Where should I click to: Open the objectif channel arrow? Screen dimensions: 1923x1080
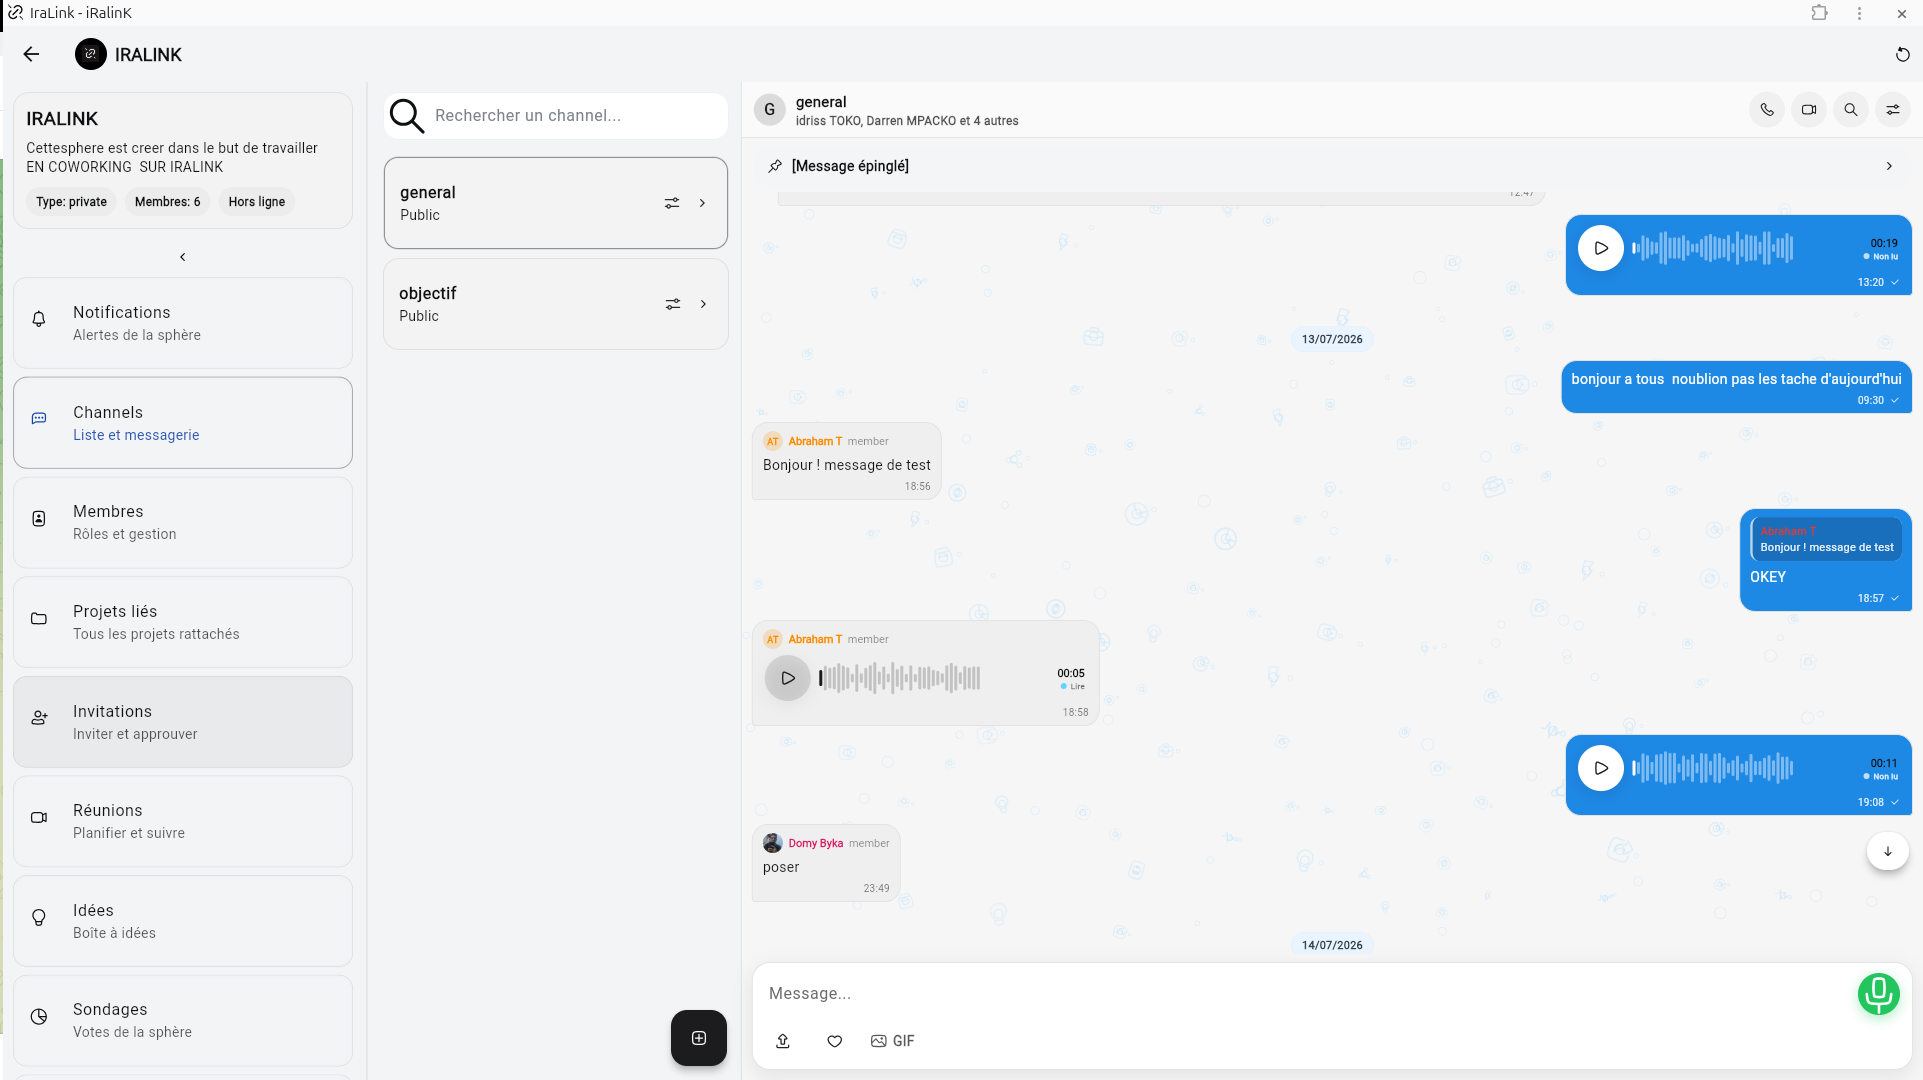[x=703, y=304]
